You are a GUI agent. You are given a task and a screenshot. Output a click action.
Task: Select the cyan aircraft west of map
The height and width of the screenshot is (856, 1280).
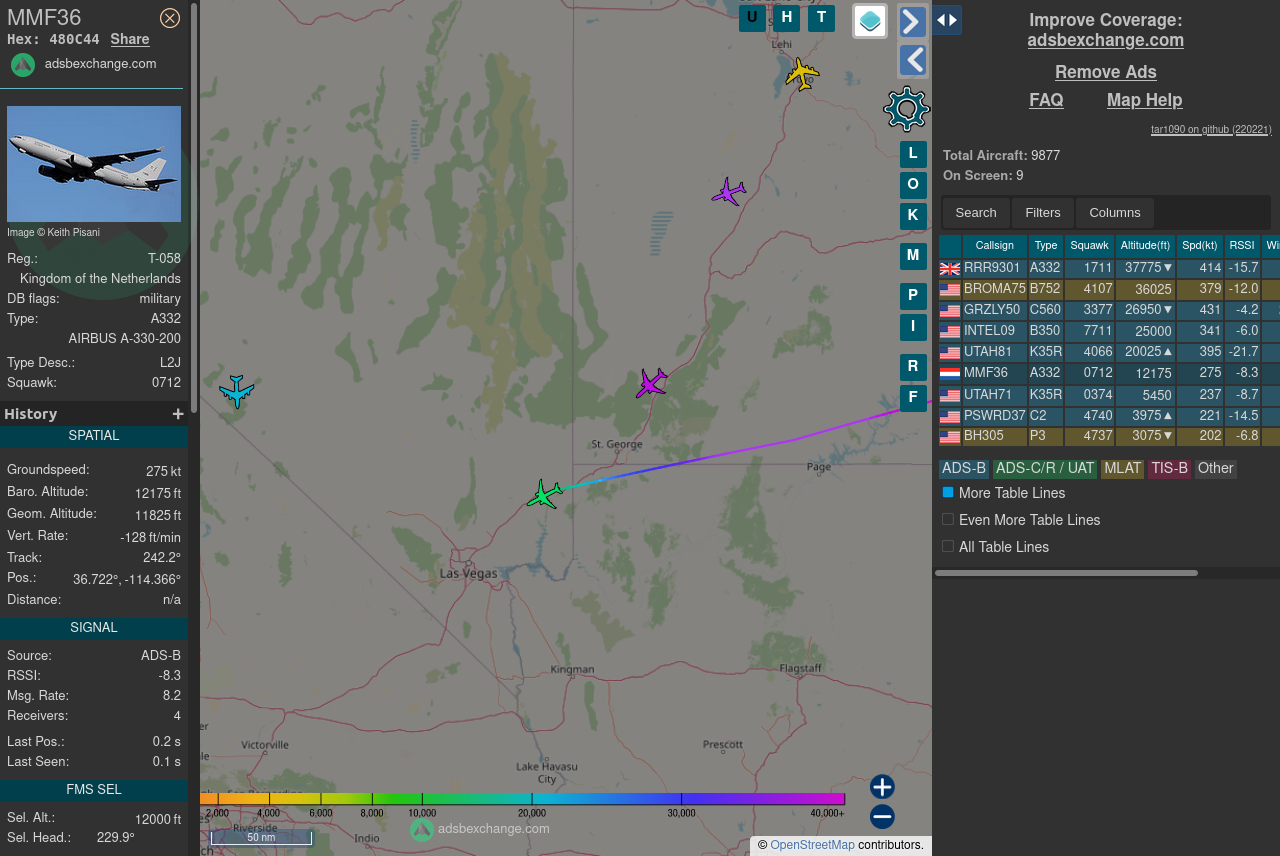(x=237, y=391)
